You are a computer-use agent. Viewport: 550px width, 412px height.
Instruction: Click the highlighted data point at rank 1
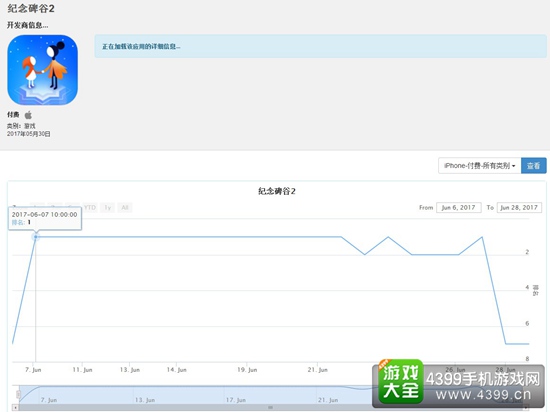[35, 237]
